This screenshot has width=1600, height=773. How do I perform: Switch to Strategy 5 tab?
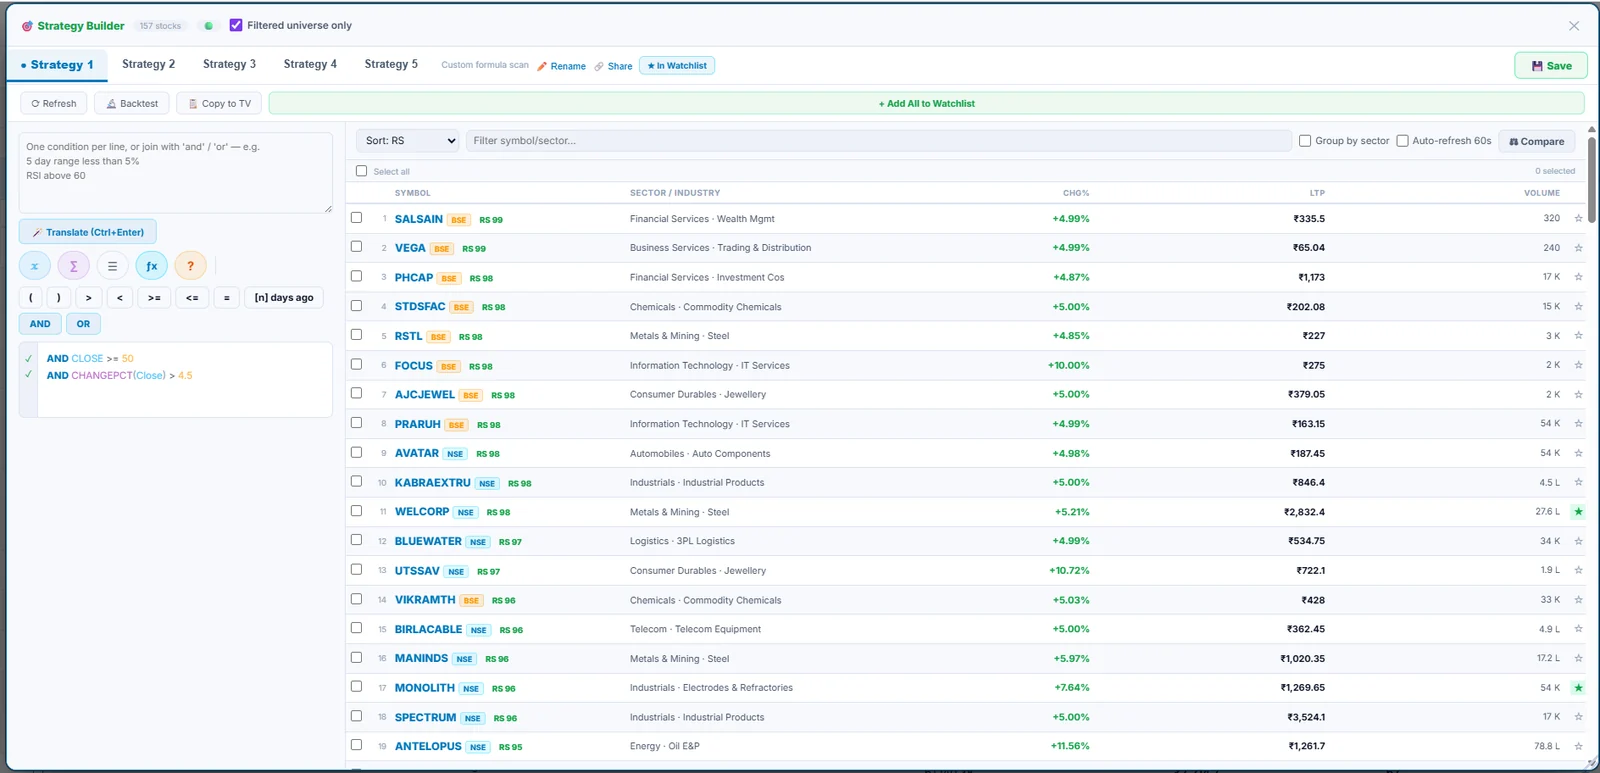[x=391, y=64]
